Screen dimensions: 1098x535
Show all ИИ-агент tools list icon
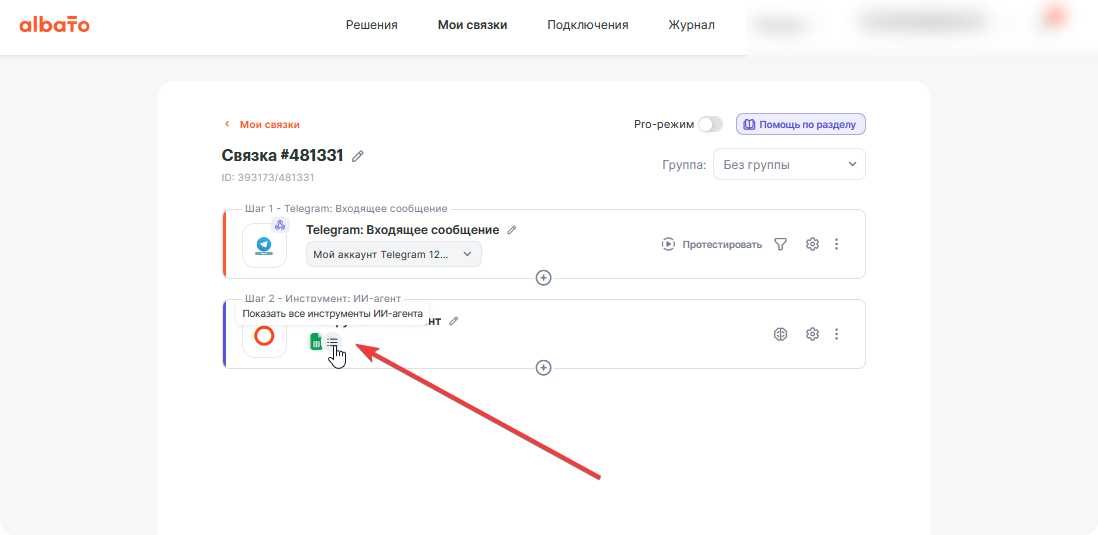(x=333, y=342)
